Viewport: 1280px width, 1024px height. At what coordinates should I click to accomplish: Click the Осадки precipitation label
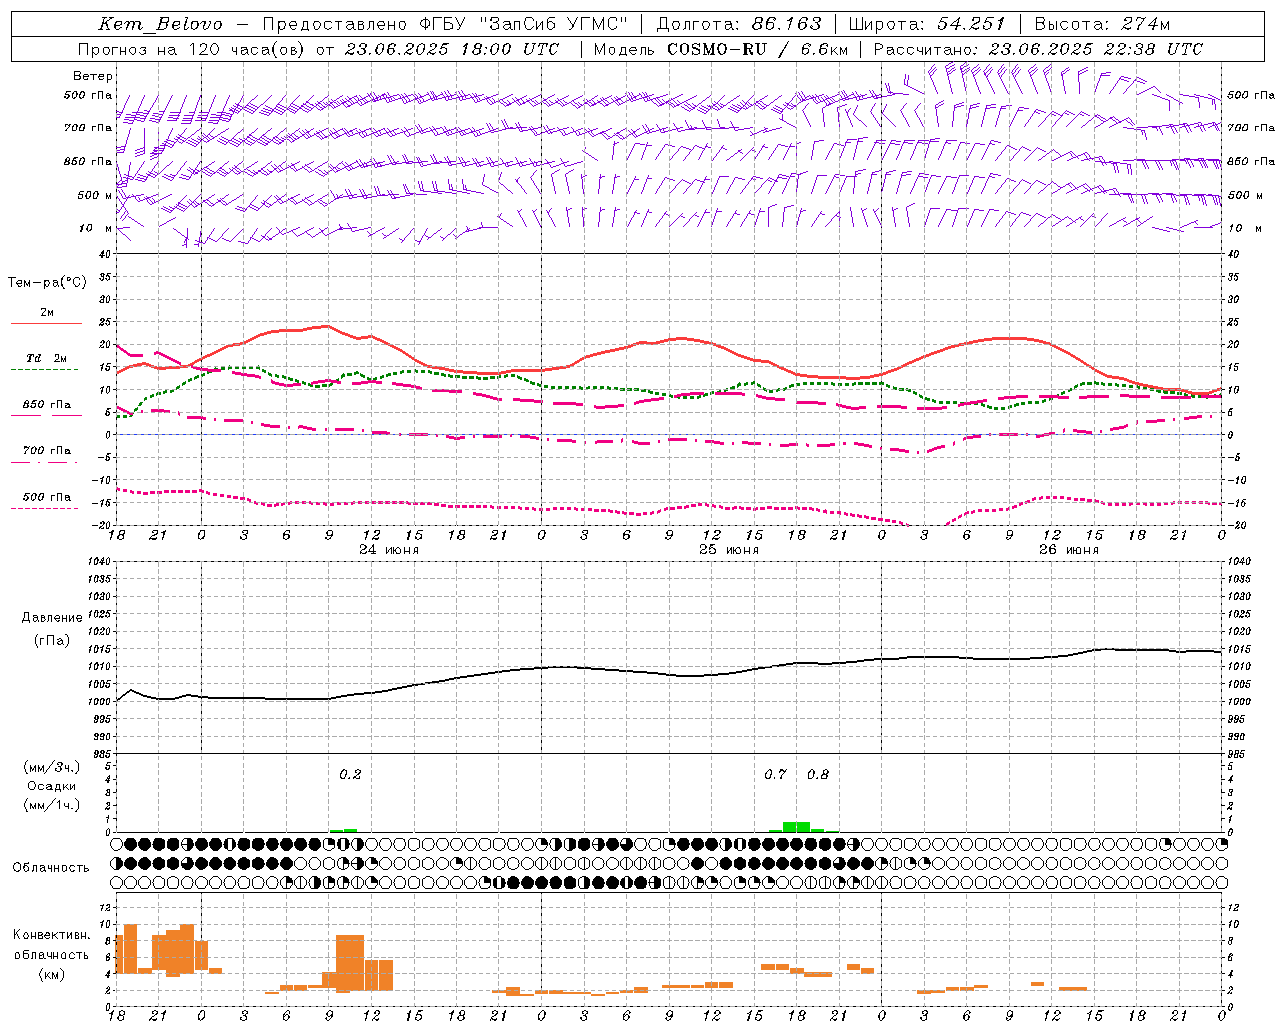(52, 786)
